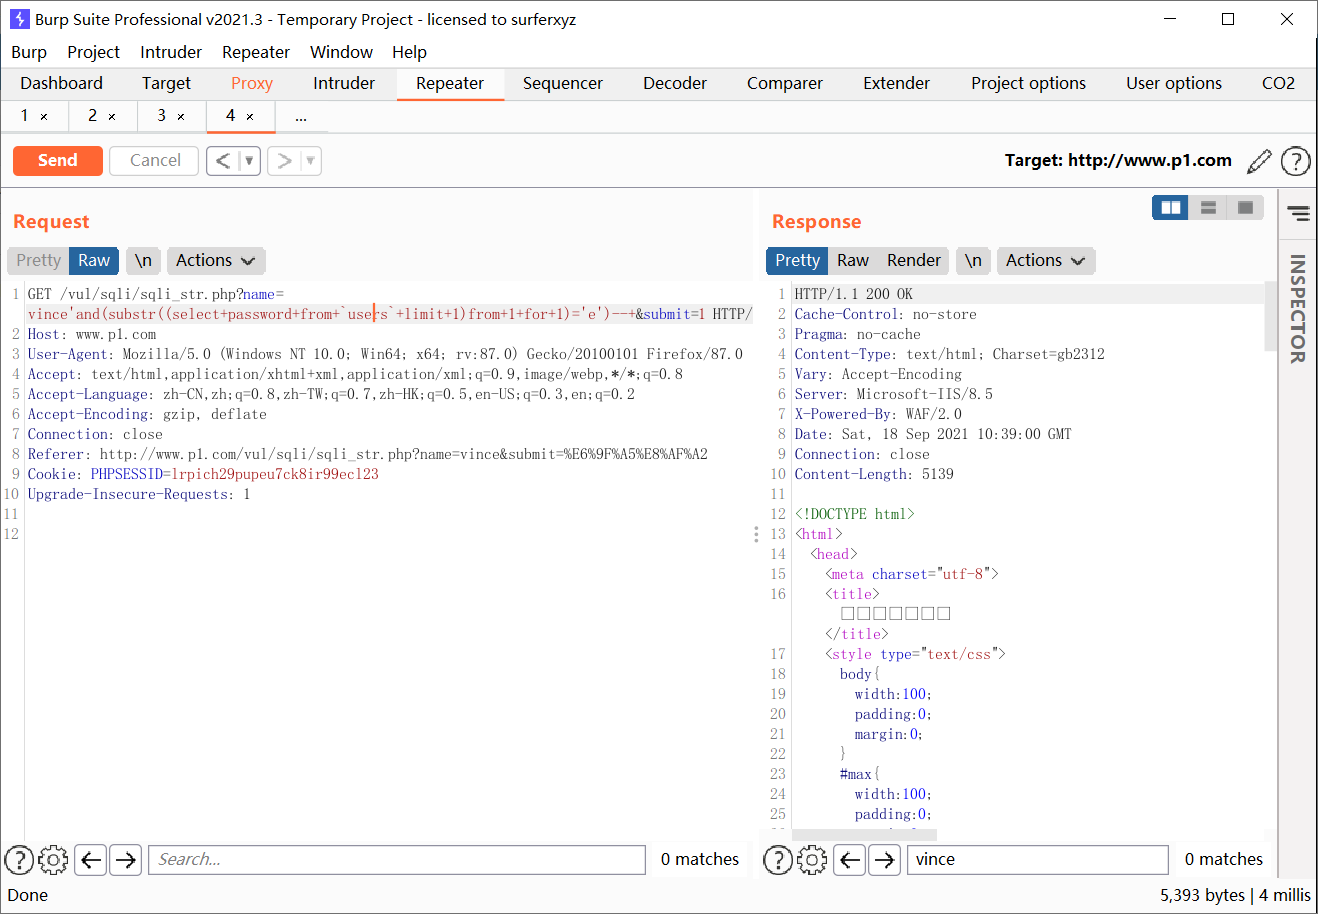The width and height of the screenshot is (1318, 914).
Task: Expand response Actions dropdown
Action: click(1045, 261)
